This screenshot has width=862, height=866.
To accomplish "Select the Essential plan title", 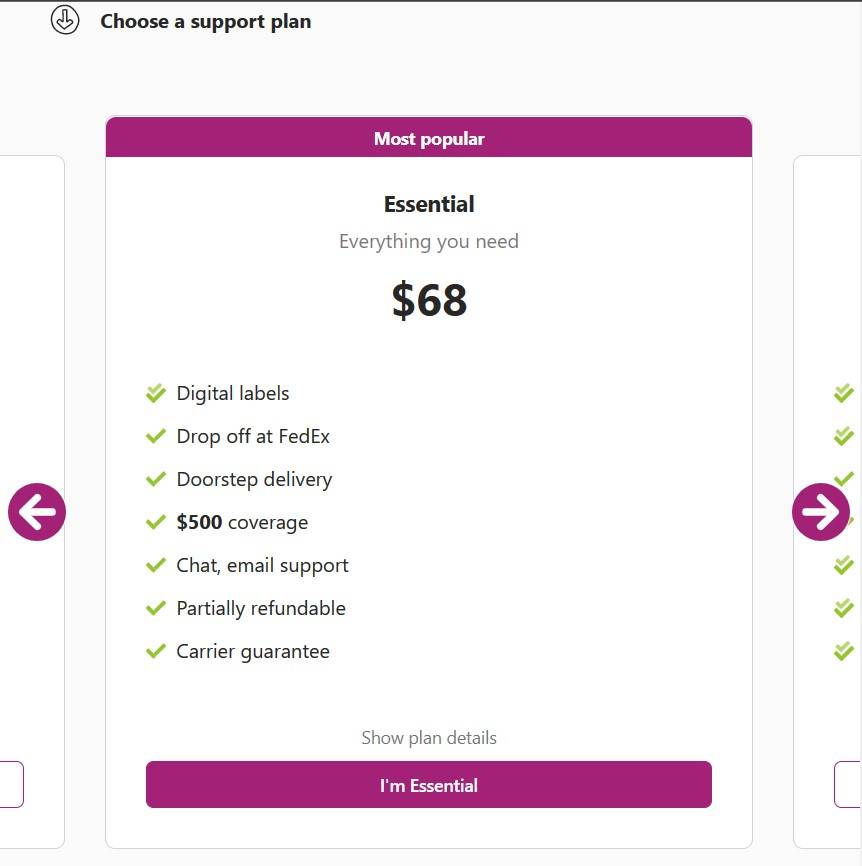I will coord(429,204).
